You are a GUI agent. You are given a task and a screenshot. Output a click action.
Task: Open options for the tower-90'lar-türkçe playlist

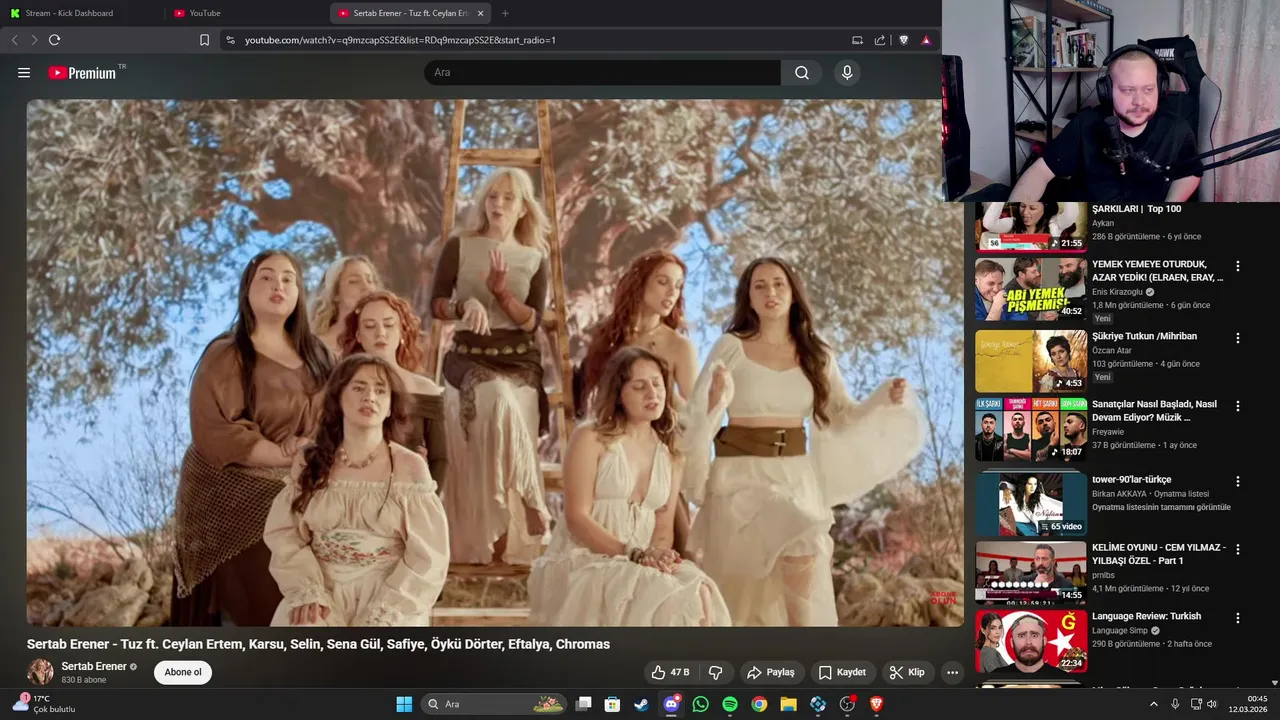[1238, 482]
